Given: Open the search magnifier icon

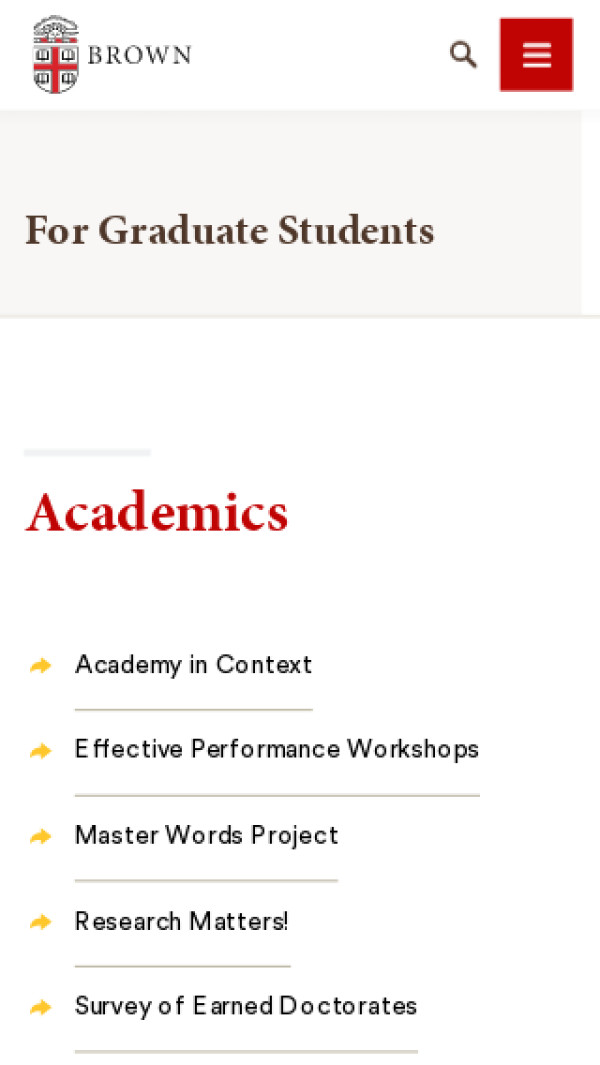Looking at the screenshot, I should [x=463, y=54].
